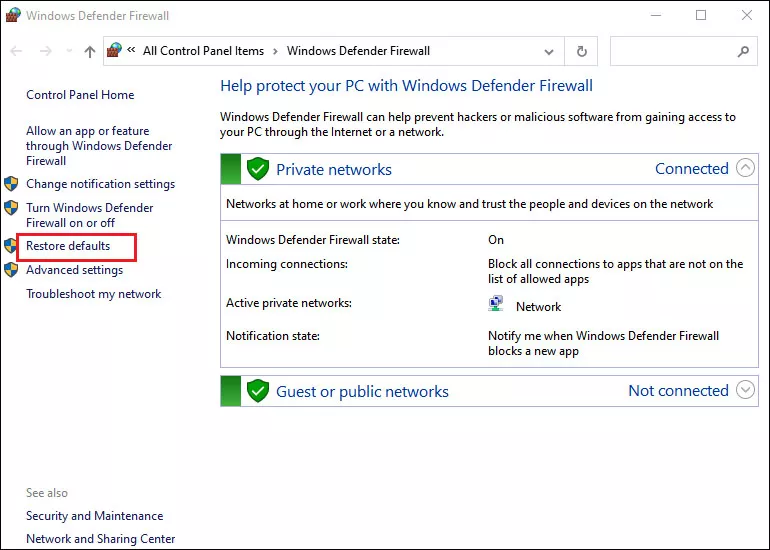Close the Windows Defender Firewall window
Screen dimensions: 770x550
tap(747, 15)
